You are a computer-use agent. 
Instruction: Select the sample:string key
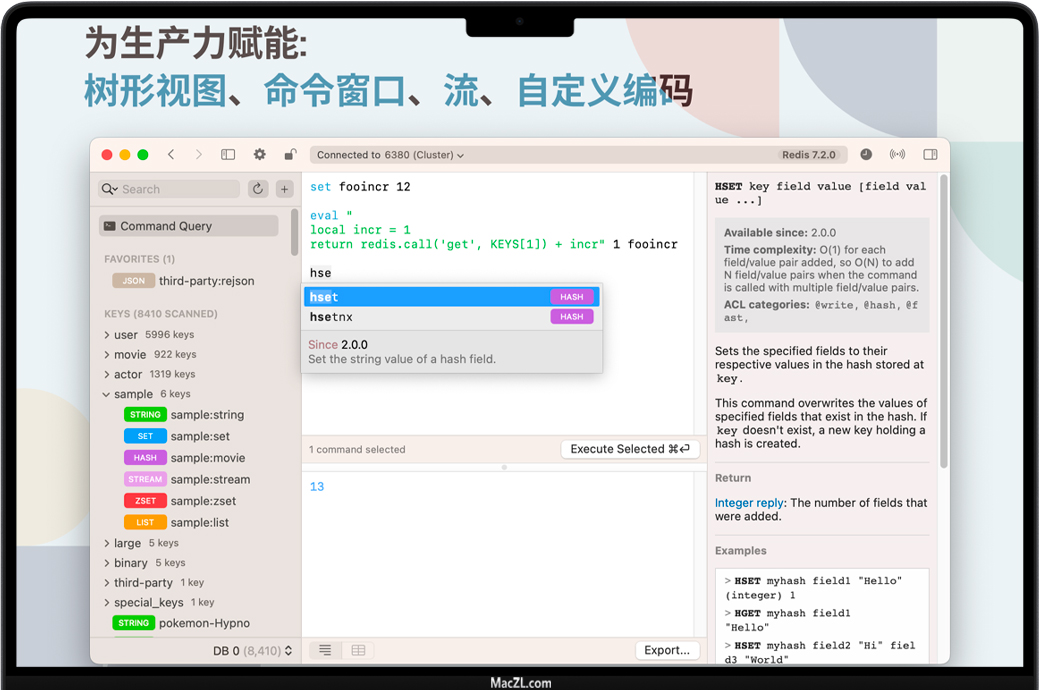[x=207, y=415]
